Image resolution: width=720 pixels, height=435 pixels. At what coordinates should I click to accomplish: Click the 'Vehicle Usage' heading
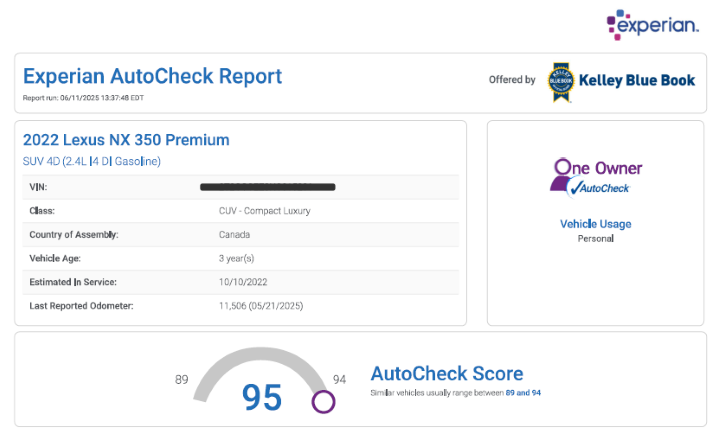tap(596, 224)
